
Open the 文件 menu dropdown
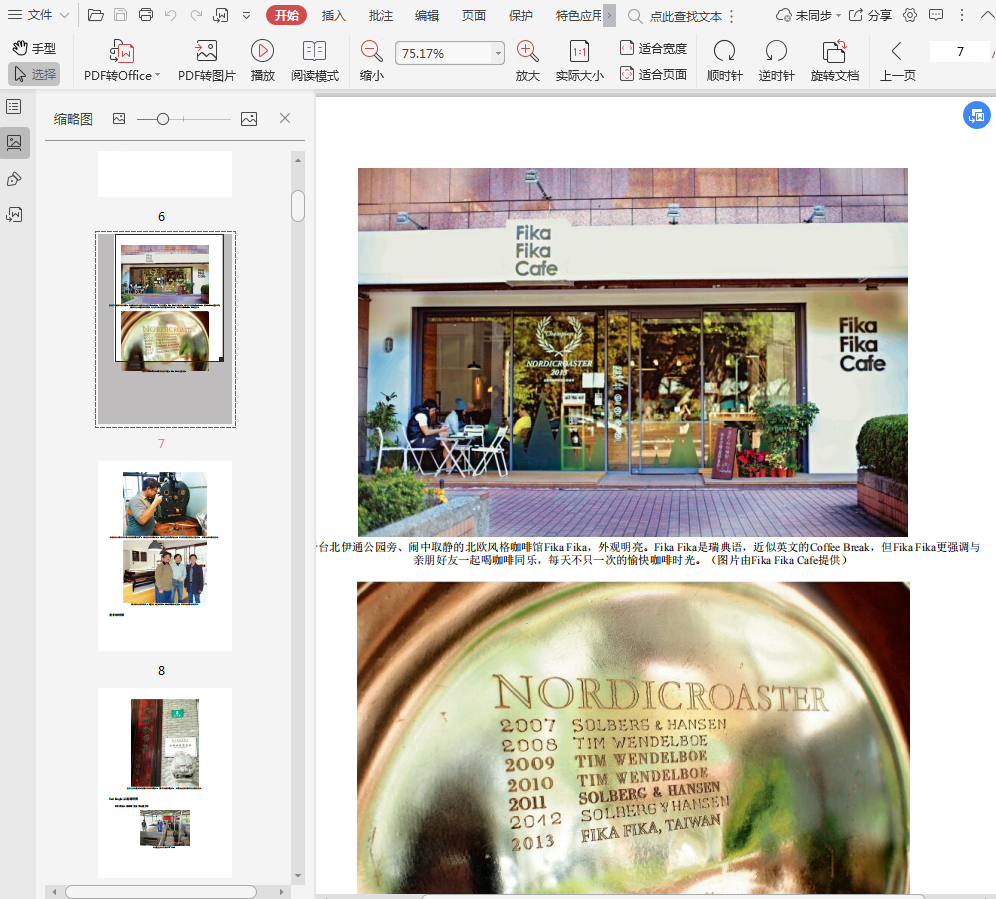(x=40, y=15)
